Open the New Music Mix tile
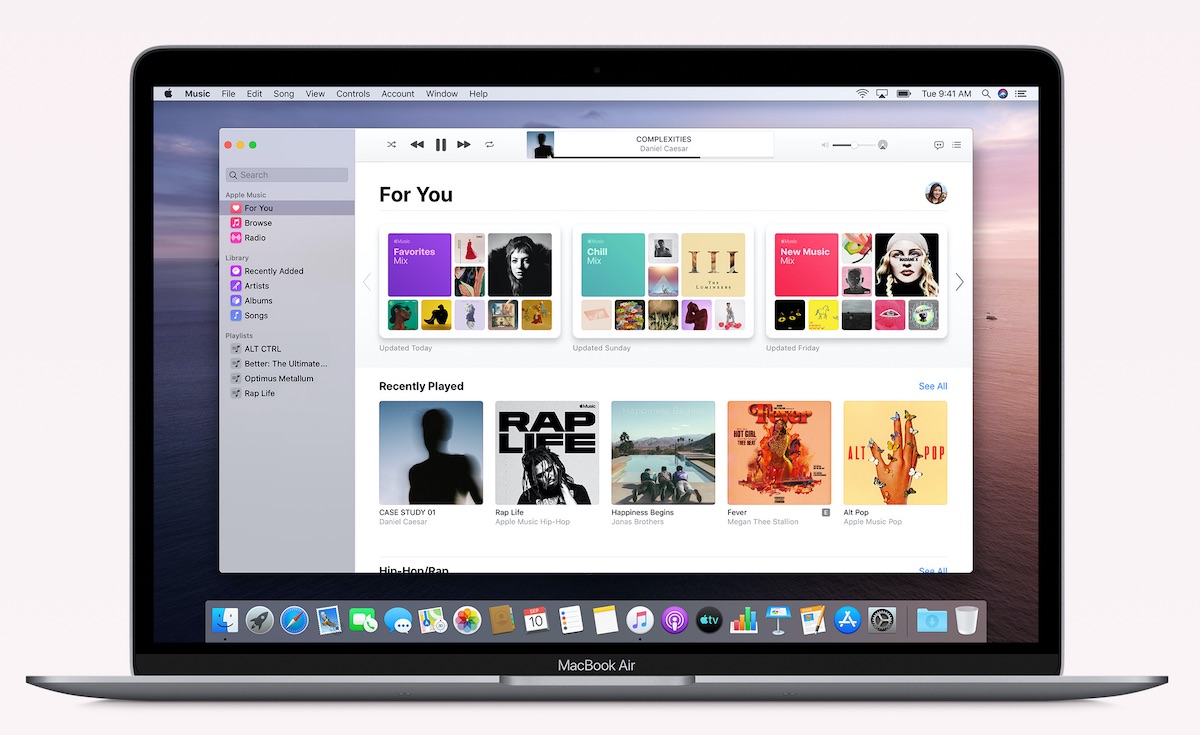1200x735 pixels. pos(806,265)
